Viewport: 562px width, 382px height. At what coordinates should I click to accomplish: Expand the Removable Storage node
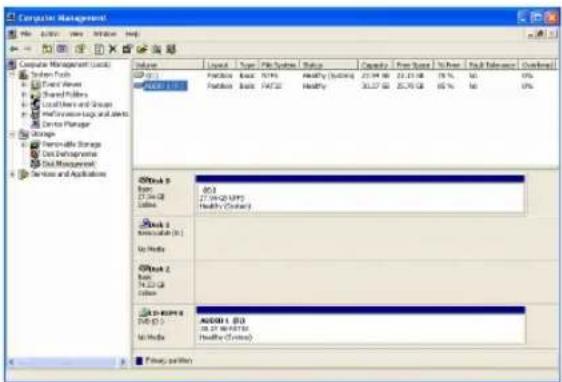point(24,144)
